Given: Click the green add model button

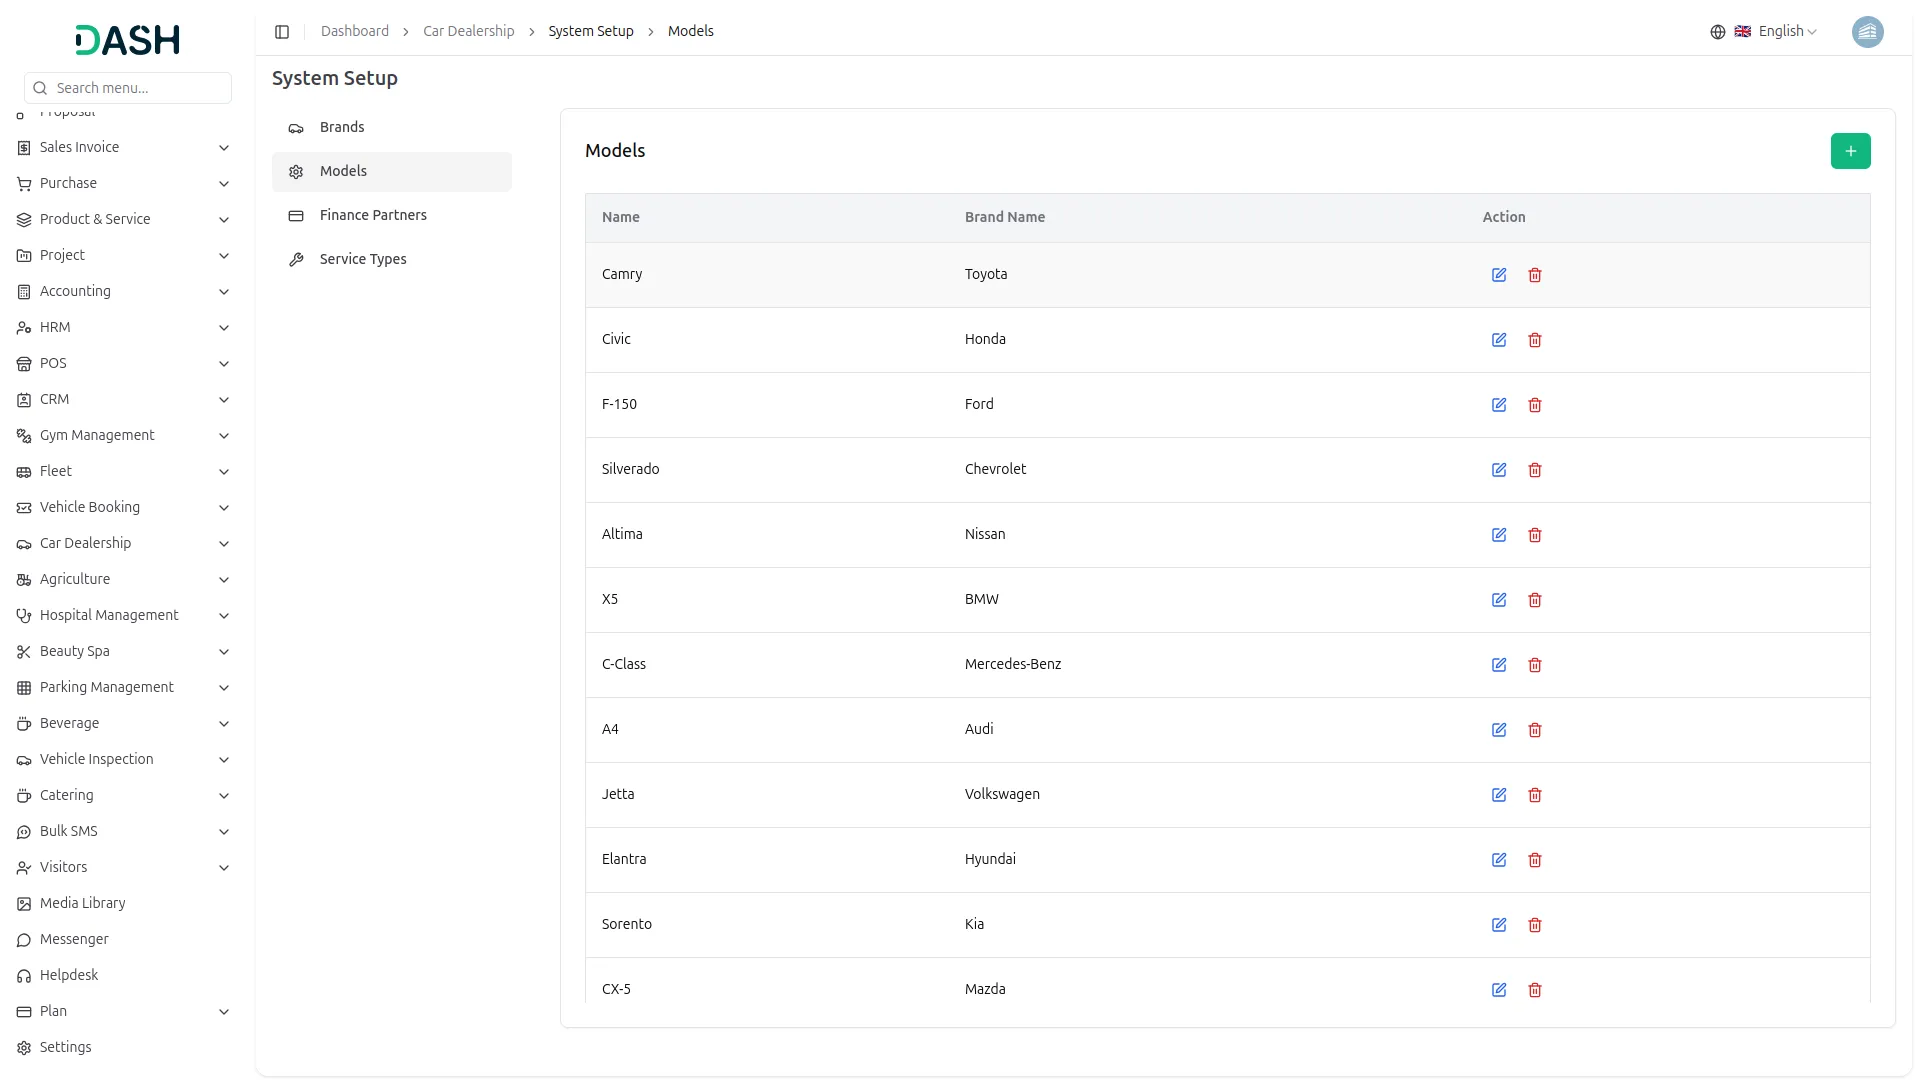Looking at the screenshot, I should (x=1850, y=151).
